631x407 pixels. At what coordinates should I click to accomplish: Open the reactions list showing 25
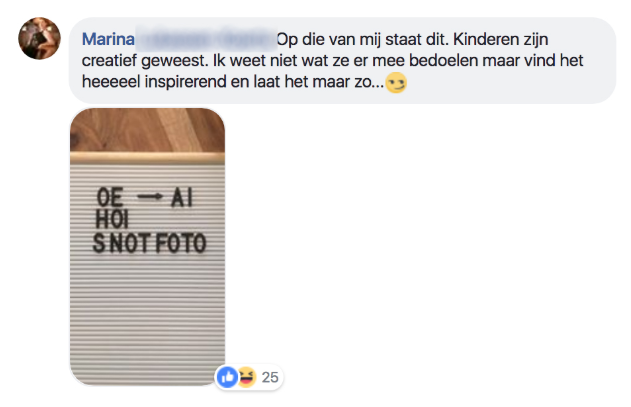tap(270, 377)
